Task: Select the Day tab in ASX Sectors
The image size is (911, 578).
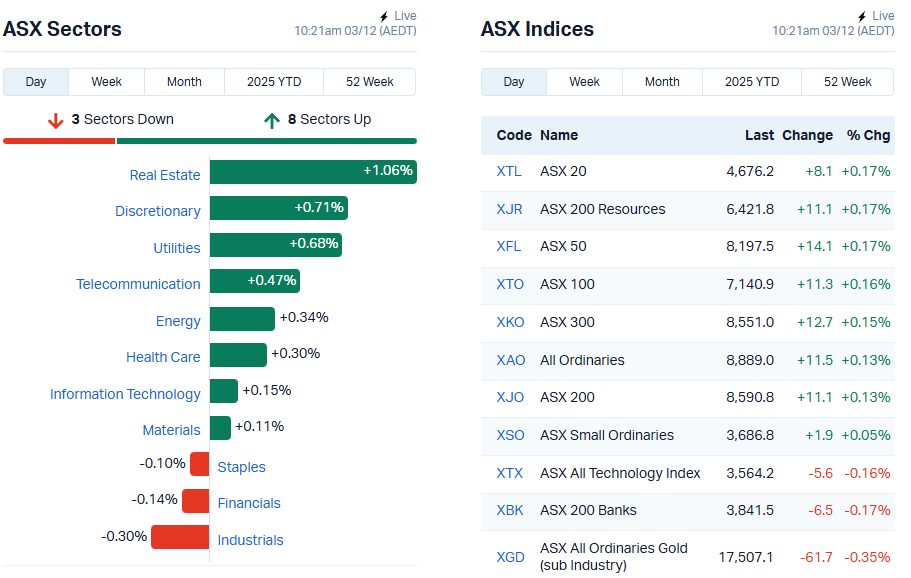Action: pos(36,82)
